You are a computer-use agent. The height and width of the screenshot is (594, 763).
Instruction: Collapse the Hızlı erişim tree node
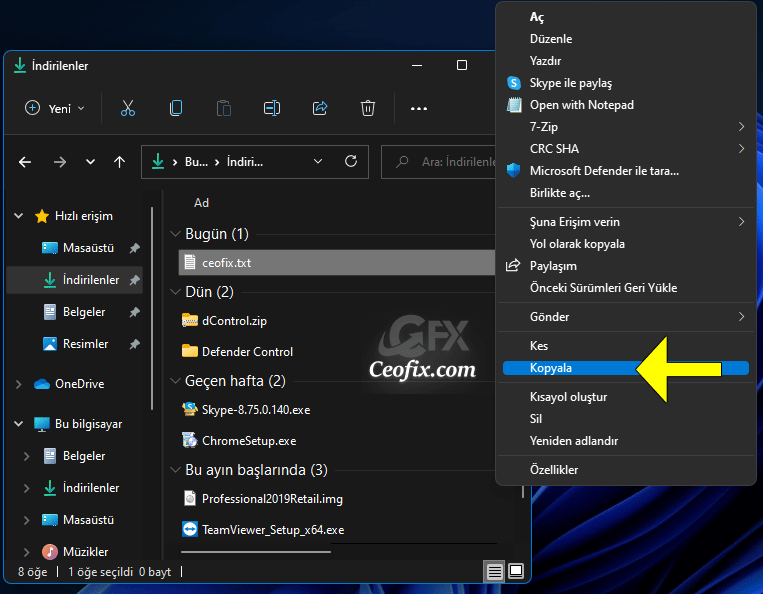(x=18, y=216)
